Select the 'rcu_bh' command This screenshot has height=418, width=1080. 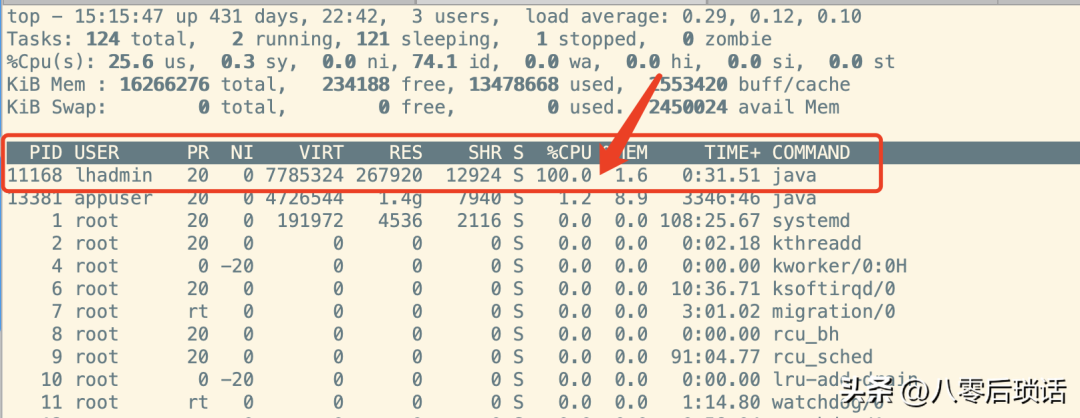805,335
